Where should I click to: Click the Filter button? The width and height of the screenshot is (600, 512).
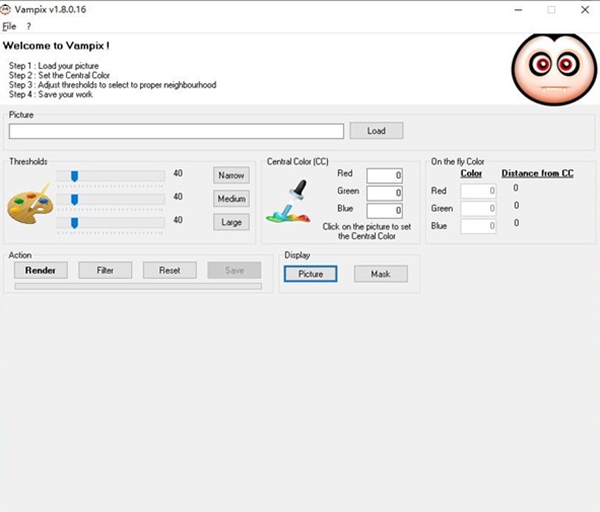tap(105, 270)
